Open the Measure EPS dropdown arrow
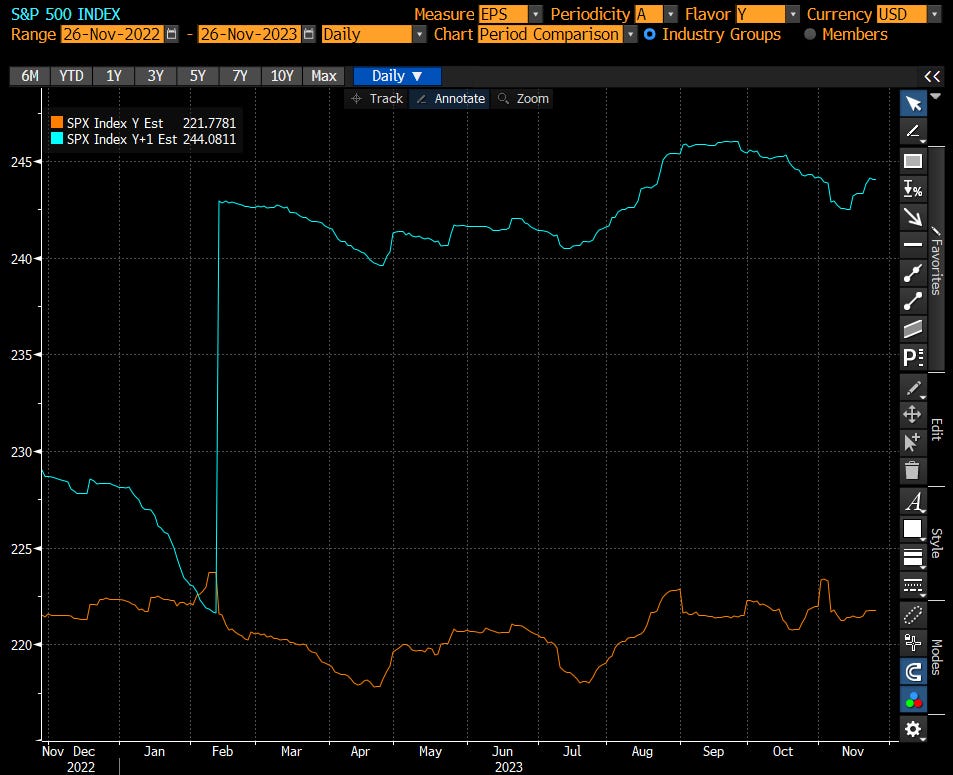Screen dimensions: 953x775 (535, 14)
